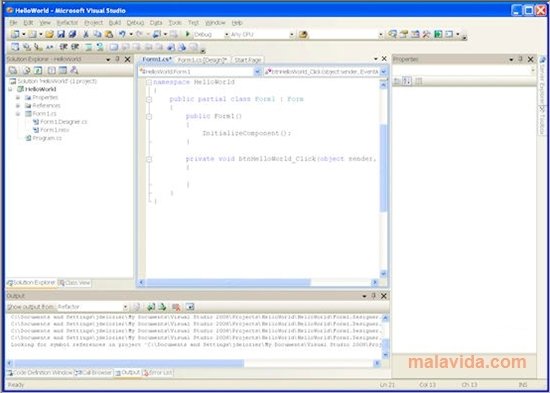This screenshot has height=393, width=550.
Task: Expand the References node in Solution Explorer
Action: (x=18, y=106)
